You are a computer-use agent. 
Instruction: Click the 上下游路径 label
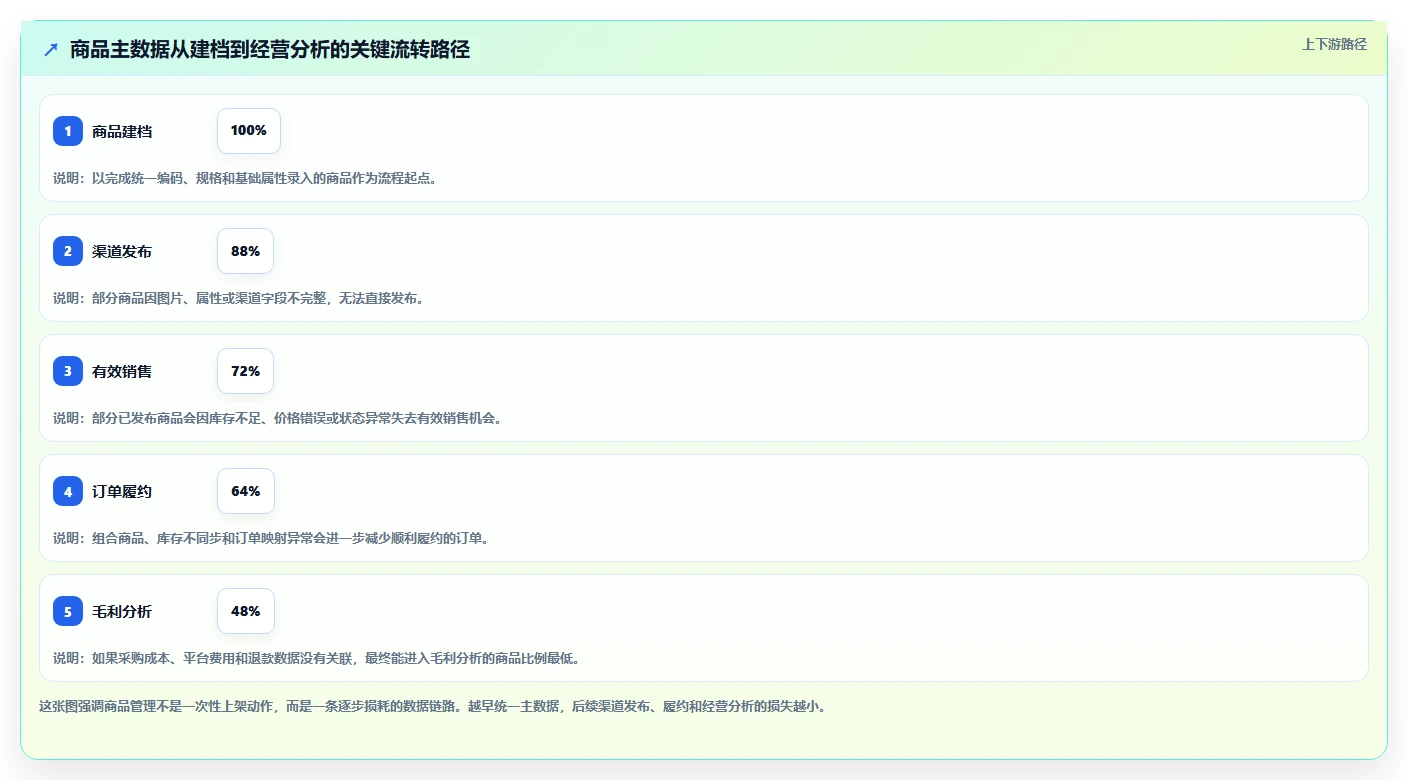[1334, 44]
